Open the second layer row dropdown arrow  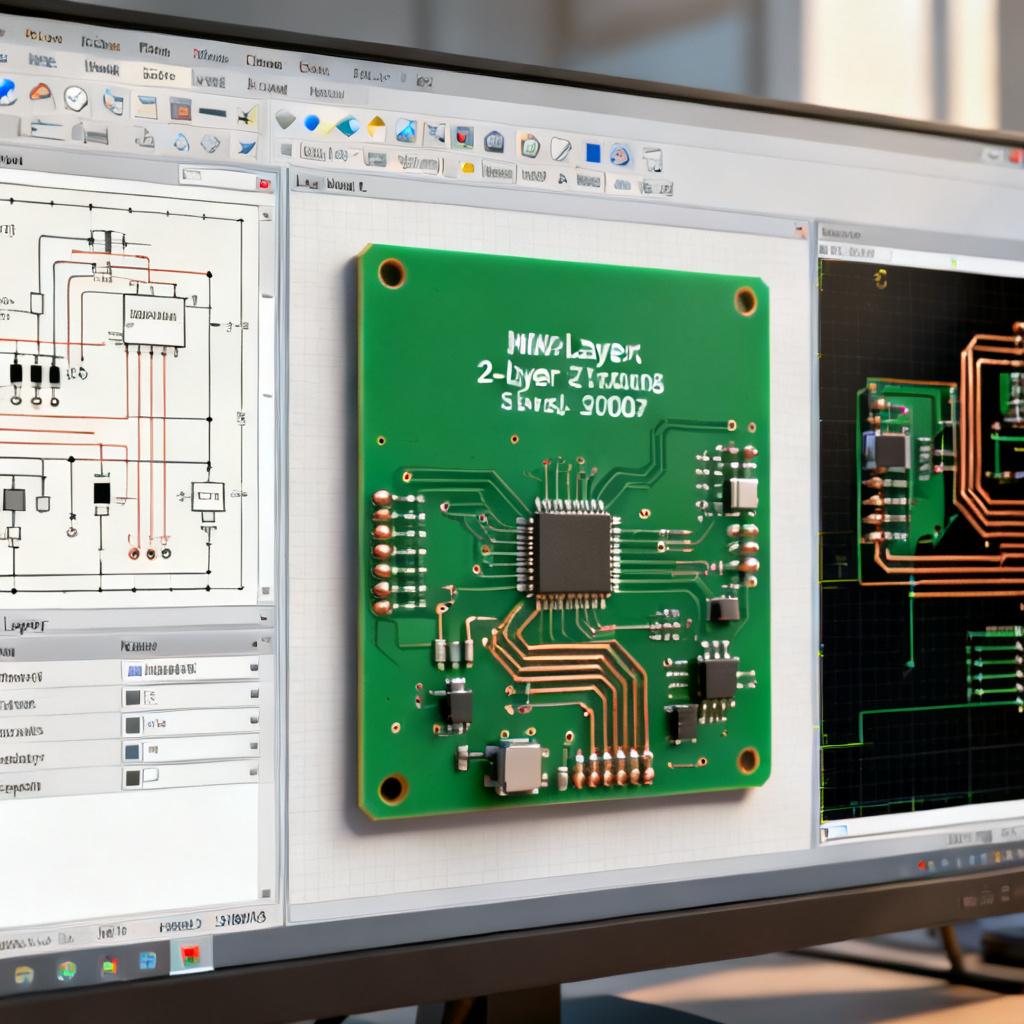254,694
